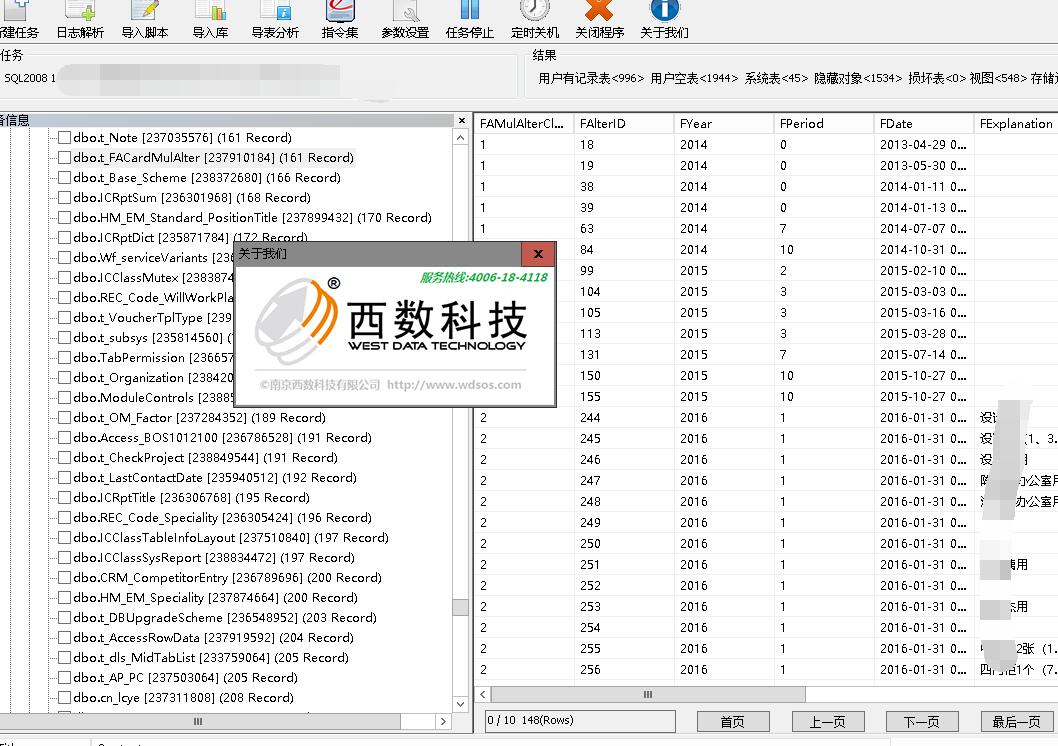Click the 导入库 import database icon

210,20
